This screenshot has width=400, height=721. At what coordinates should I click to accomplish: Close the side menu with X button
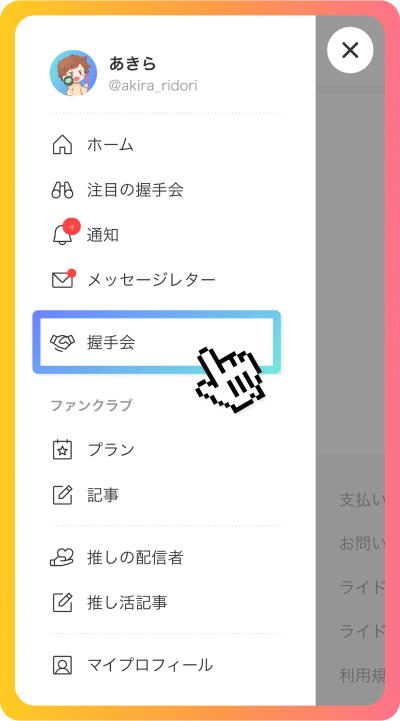click(x=350, y=50)
